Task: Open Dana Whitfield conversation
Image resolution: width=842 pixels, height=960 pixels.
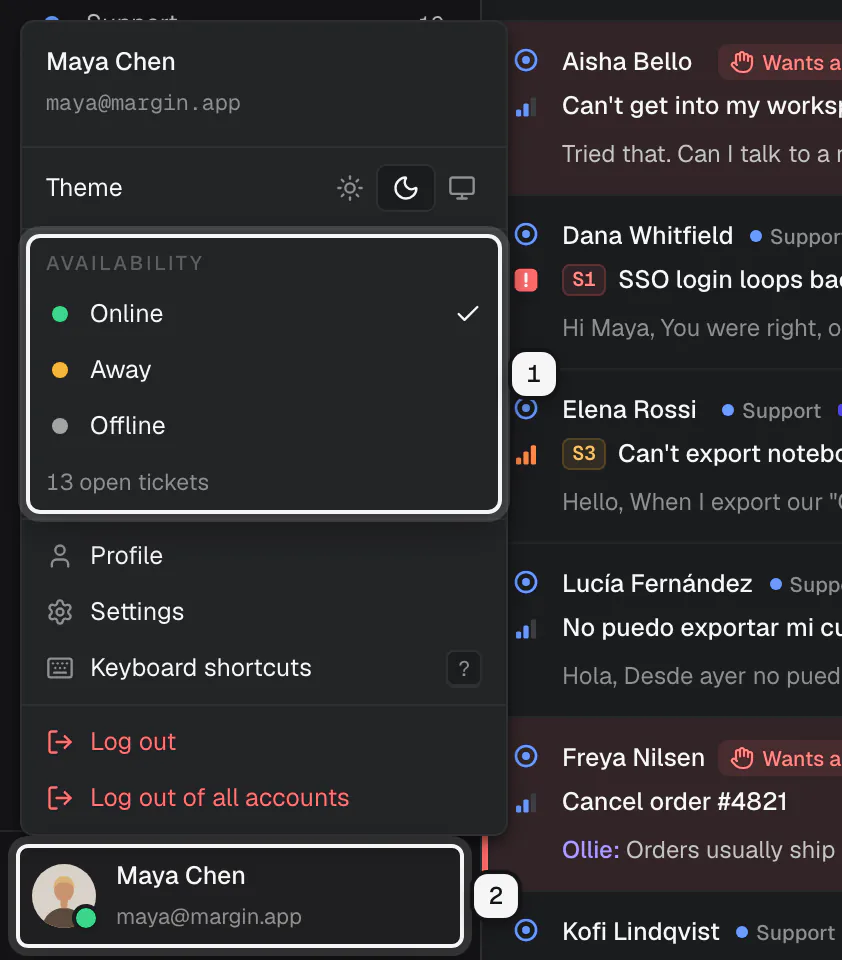Action: click(x=675, y=282)
